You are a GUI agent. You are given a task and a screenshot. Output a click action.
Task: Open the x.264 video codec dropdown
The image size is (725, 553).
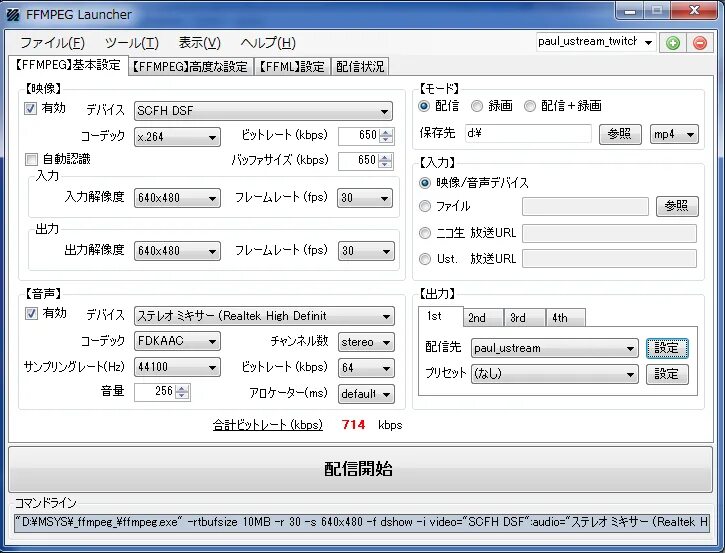coord(177,137)
